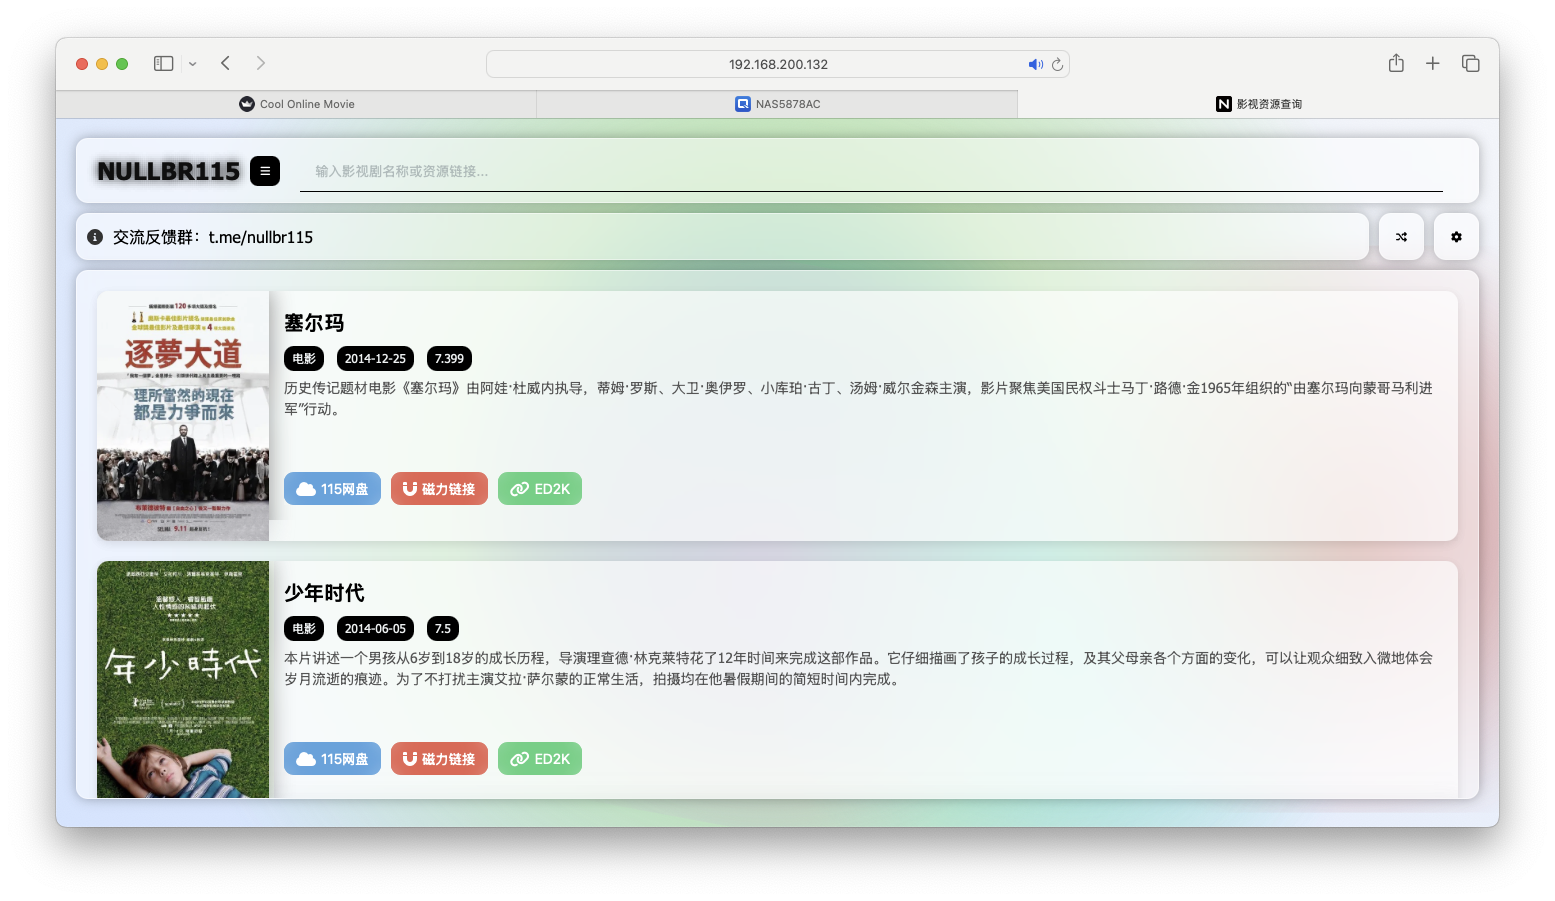
Task: Toggle the browser sidebar panel
Action: point(162,62)
